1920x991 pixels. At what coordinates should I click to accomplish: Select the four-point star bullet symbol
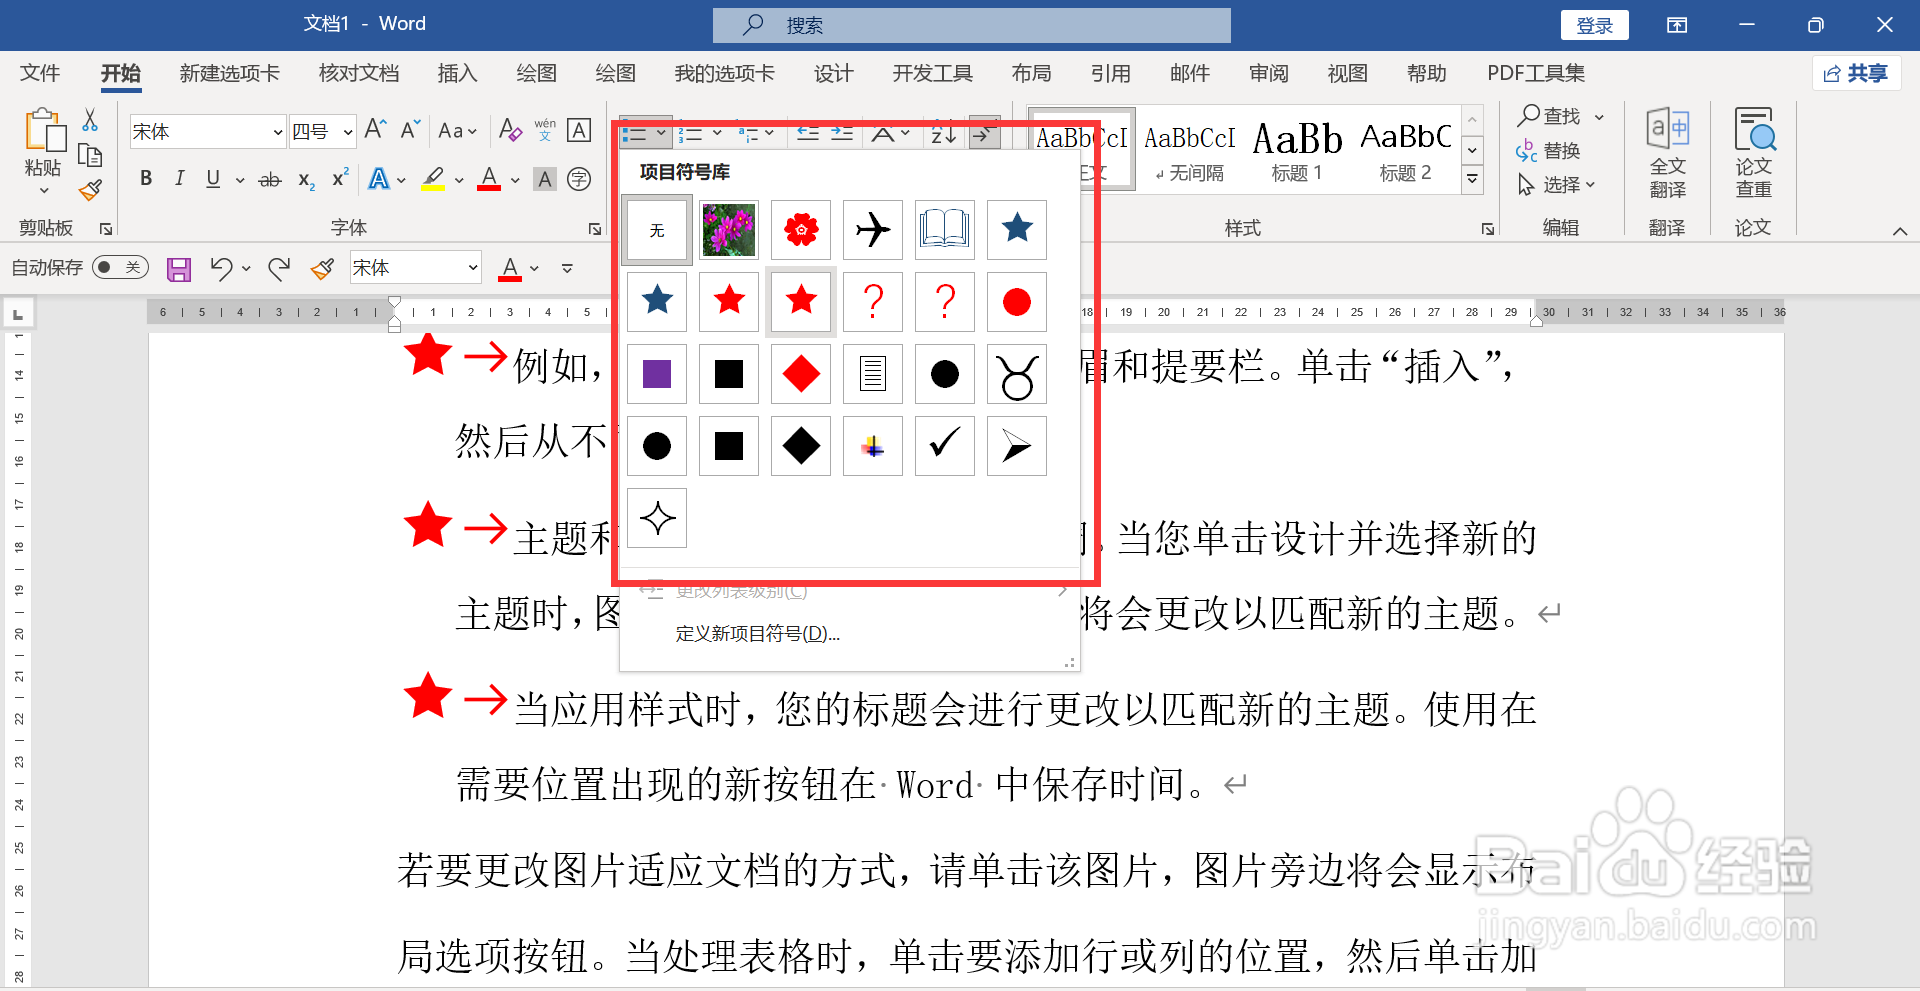click(x=657, y=518)
